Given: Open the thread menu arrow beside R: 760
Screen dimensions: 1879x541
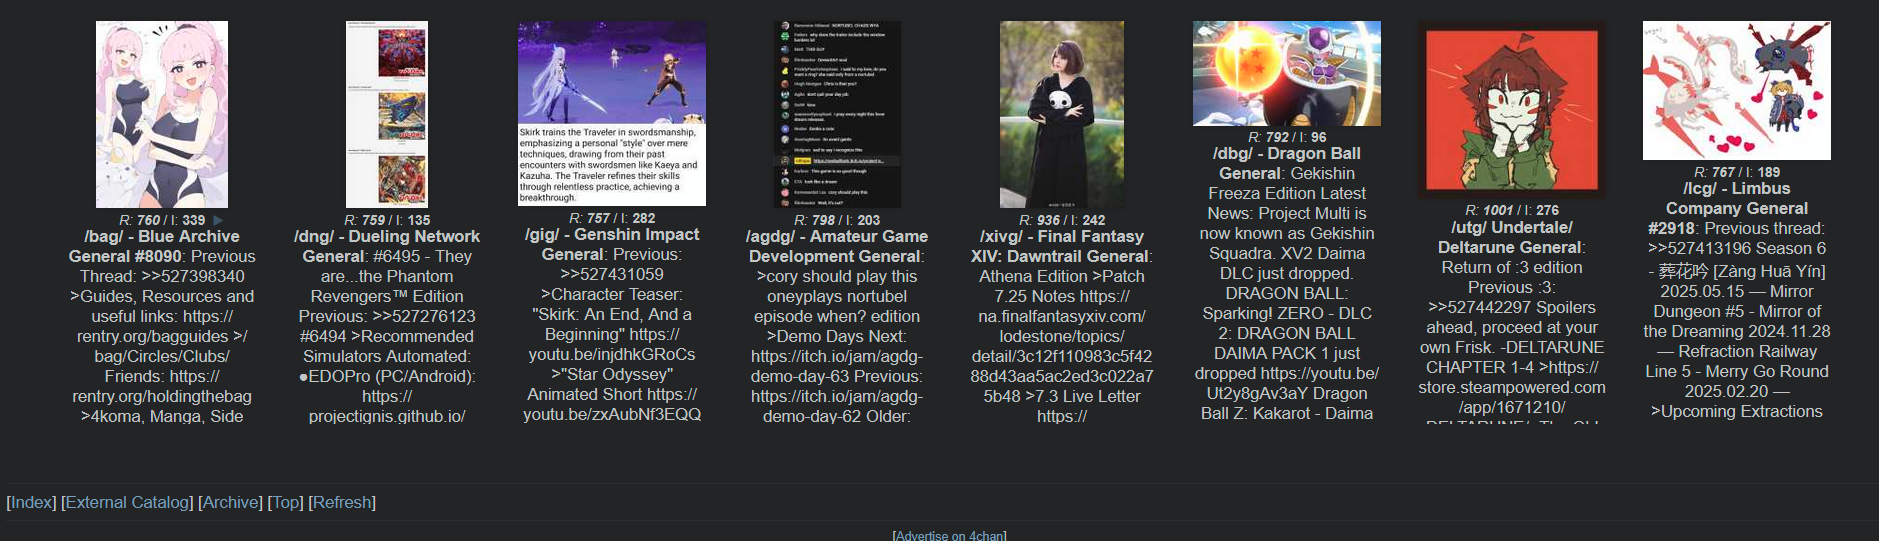Looking at the screenshot, I should tap(218, 220).
